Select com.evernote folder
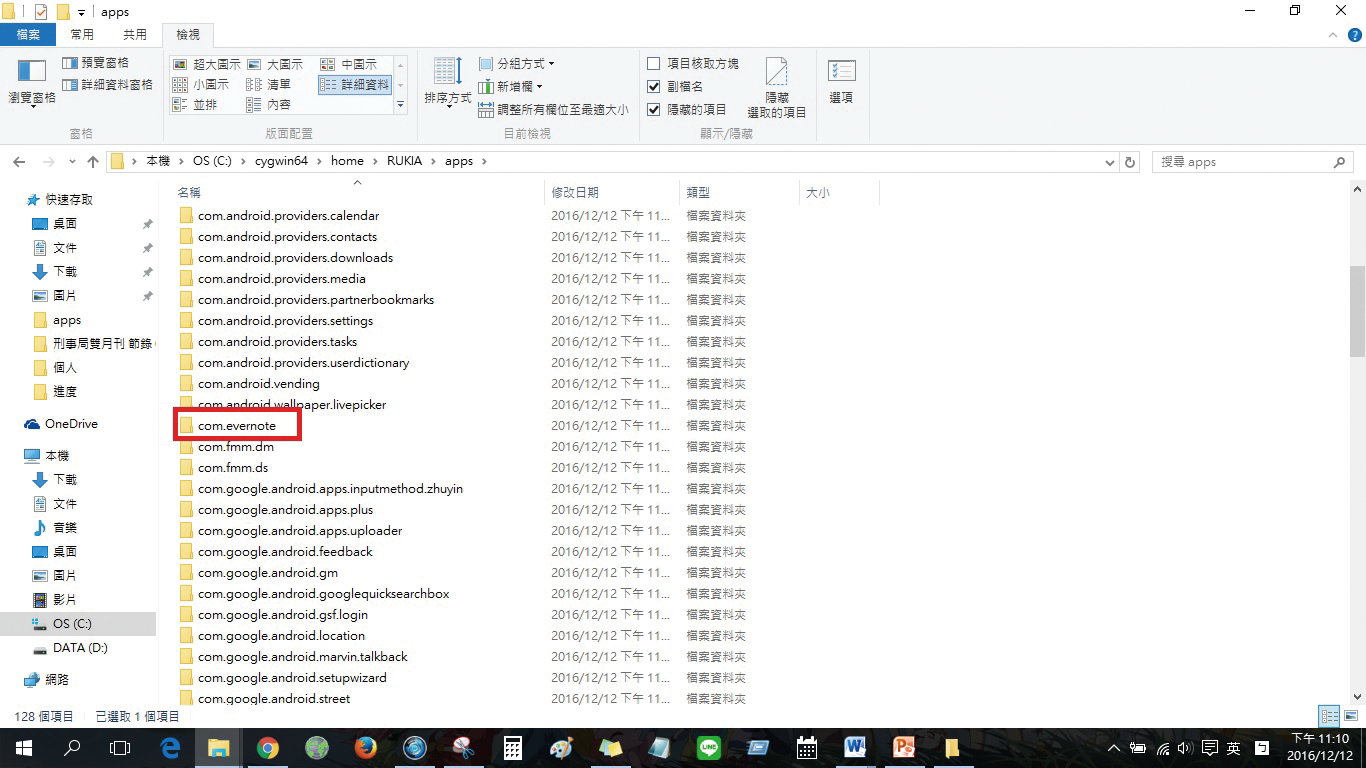This screenshot has height=768, width=1366. tap(237, 426)
